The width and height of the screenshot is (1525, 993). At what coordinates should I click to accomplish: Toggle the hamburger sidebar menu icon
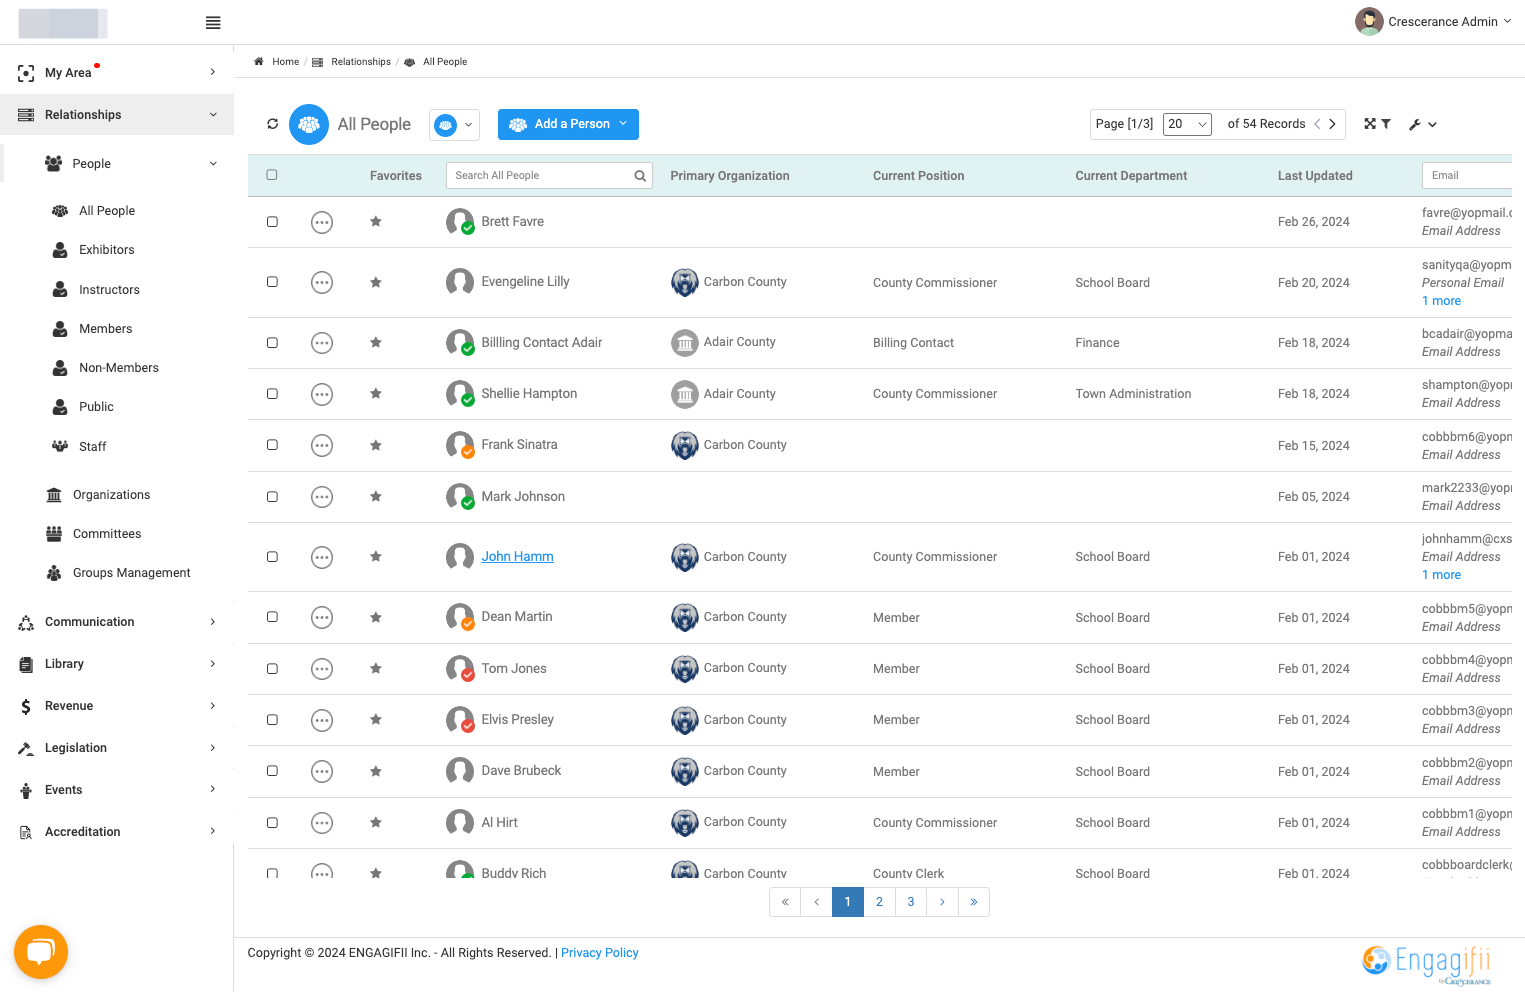tap(213, 23)
